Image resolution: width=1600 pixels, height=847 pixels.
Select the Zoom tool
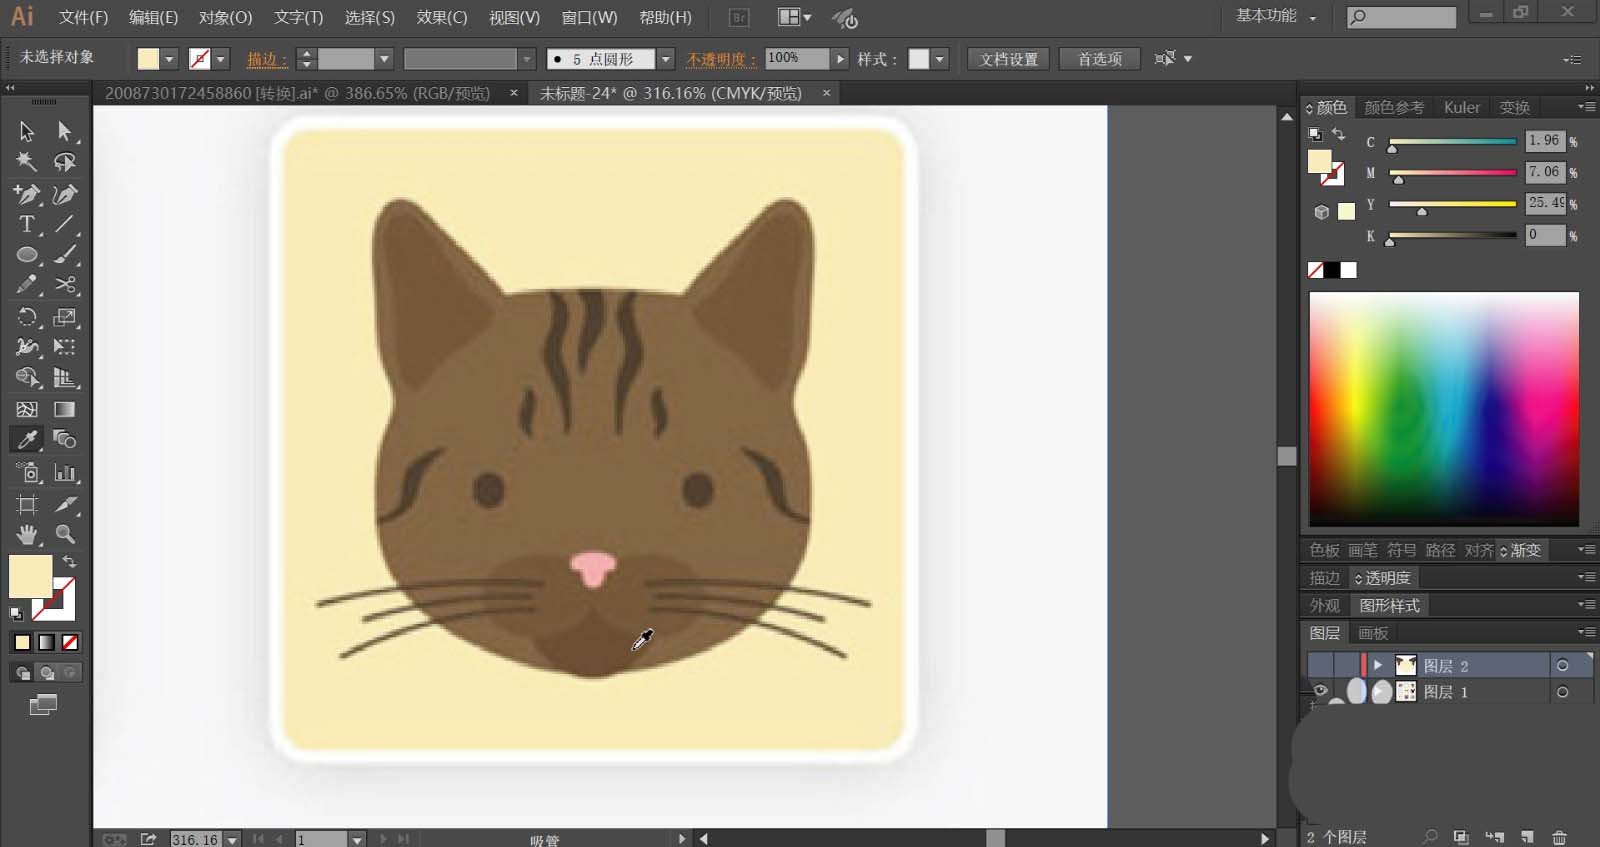(x=65, y=534)
